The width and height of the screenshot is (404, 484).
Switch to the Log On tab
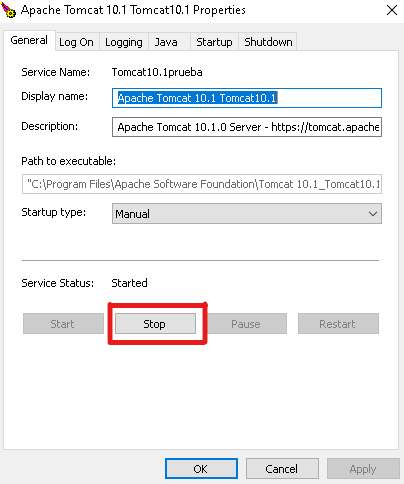pyautogui.click(x=76, y=42)
